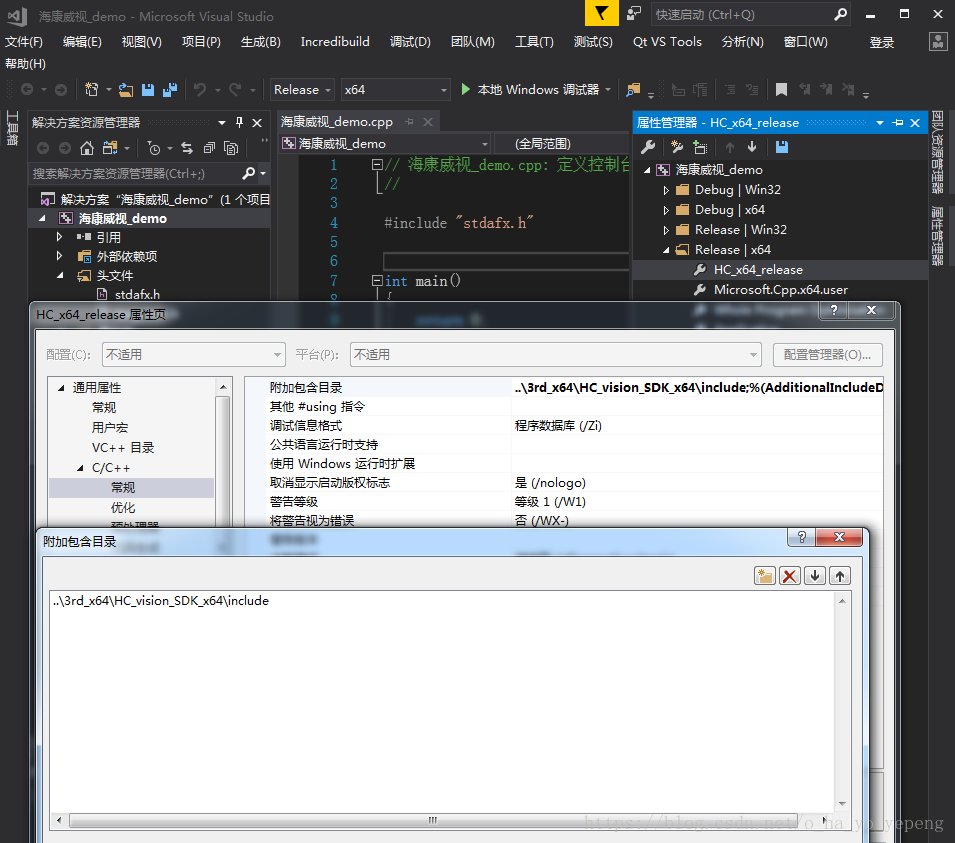Open Qt VS Tools menu
955x843 pixels.
[668, 41]
